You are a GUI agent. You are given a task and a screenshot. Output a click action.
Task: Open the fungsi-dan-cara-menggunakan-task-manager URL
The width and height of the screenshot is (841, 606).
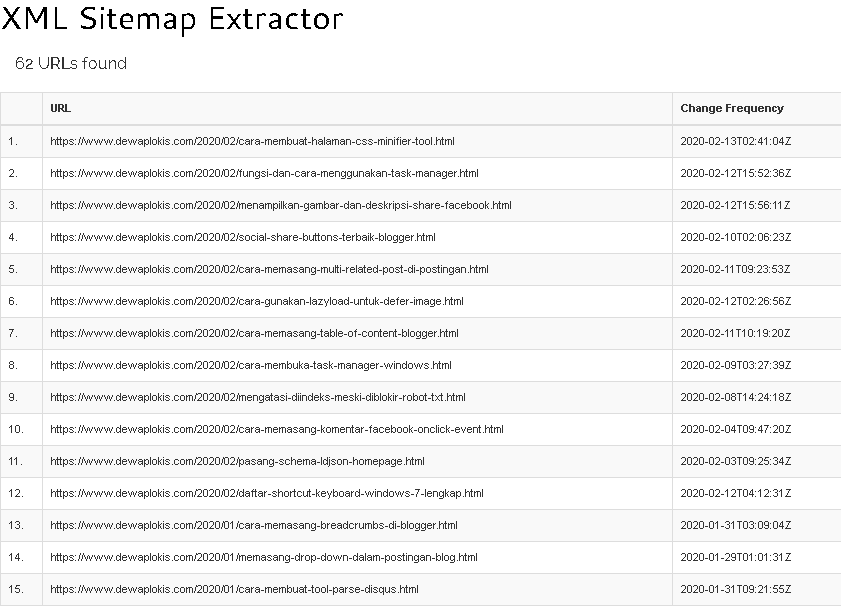click(264, 173)
